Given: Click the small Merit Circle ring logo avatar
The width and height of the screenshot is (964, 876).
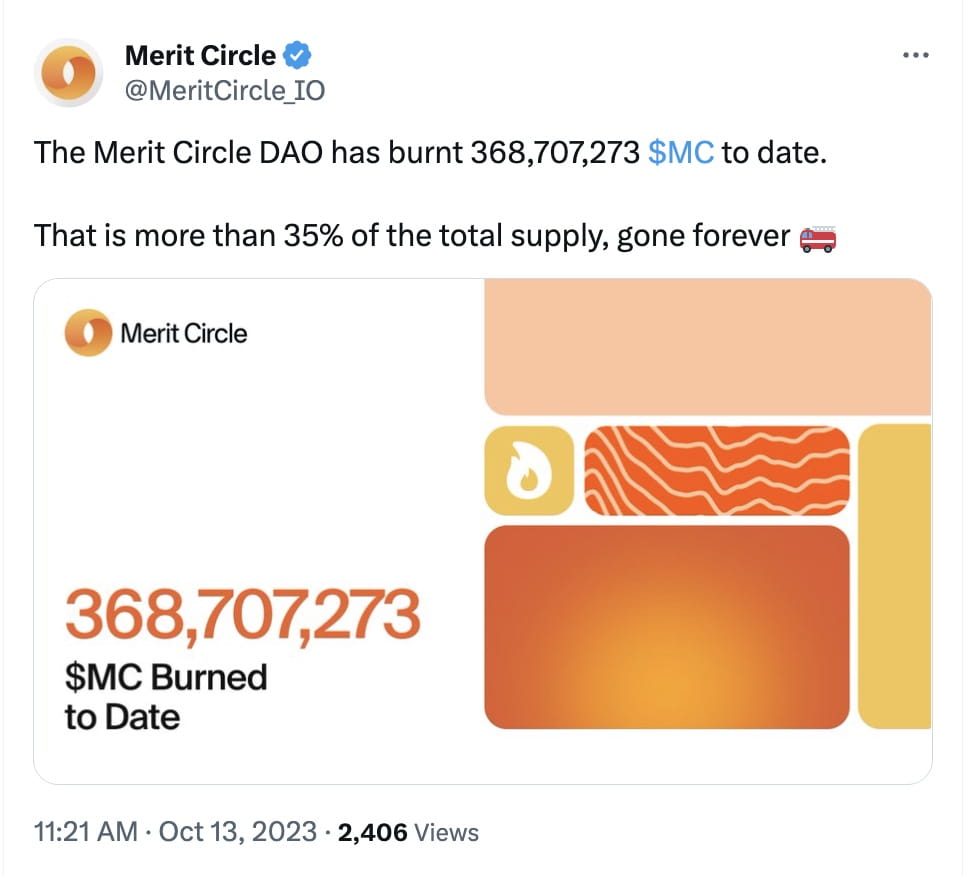Looking at the screenshot, I should (x=87, y=332).
